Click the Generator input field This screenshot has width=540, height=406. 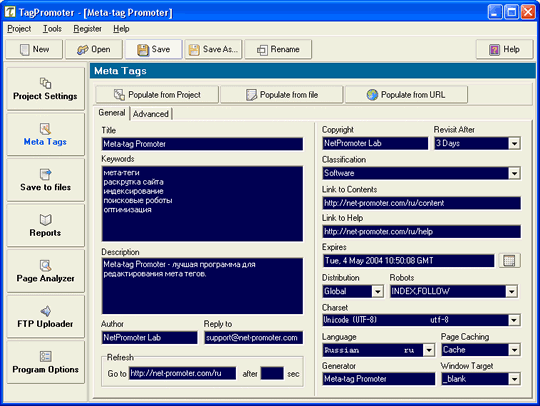(x=379, y=379)
